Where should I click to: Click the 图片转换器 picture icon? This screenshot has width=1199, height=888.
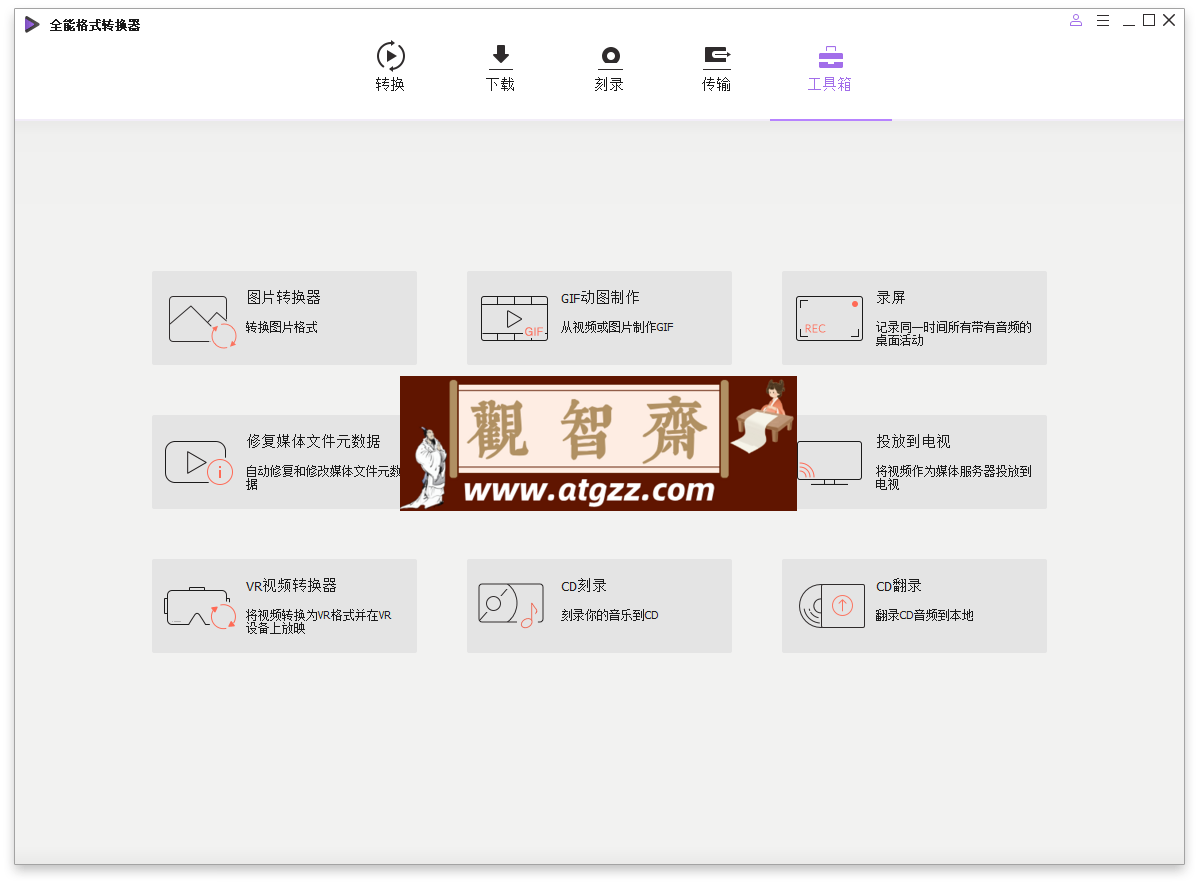tap(202, 321)
